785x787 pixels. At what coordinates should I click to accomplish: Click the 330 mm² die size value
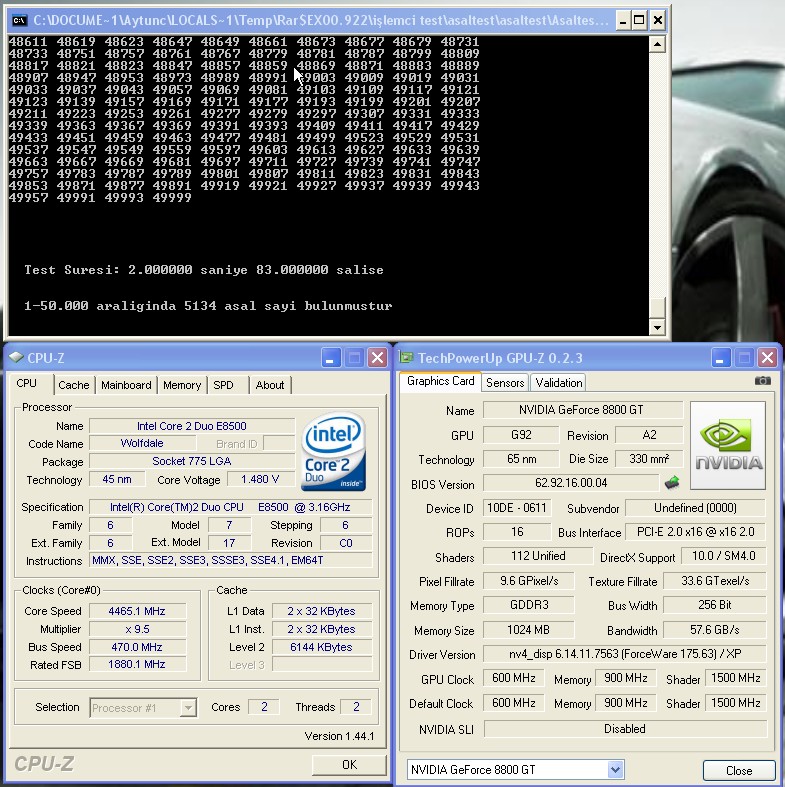(x=649, y=459)
